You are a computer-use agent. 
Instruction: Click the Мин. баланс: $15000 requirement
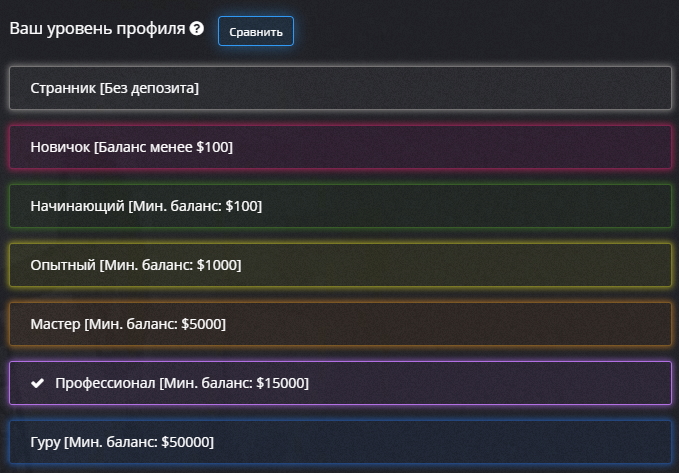pos(234,383)
